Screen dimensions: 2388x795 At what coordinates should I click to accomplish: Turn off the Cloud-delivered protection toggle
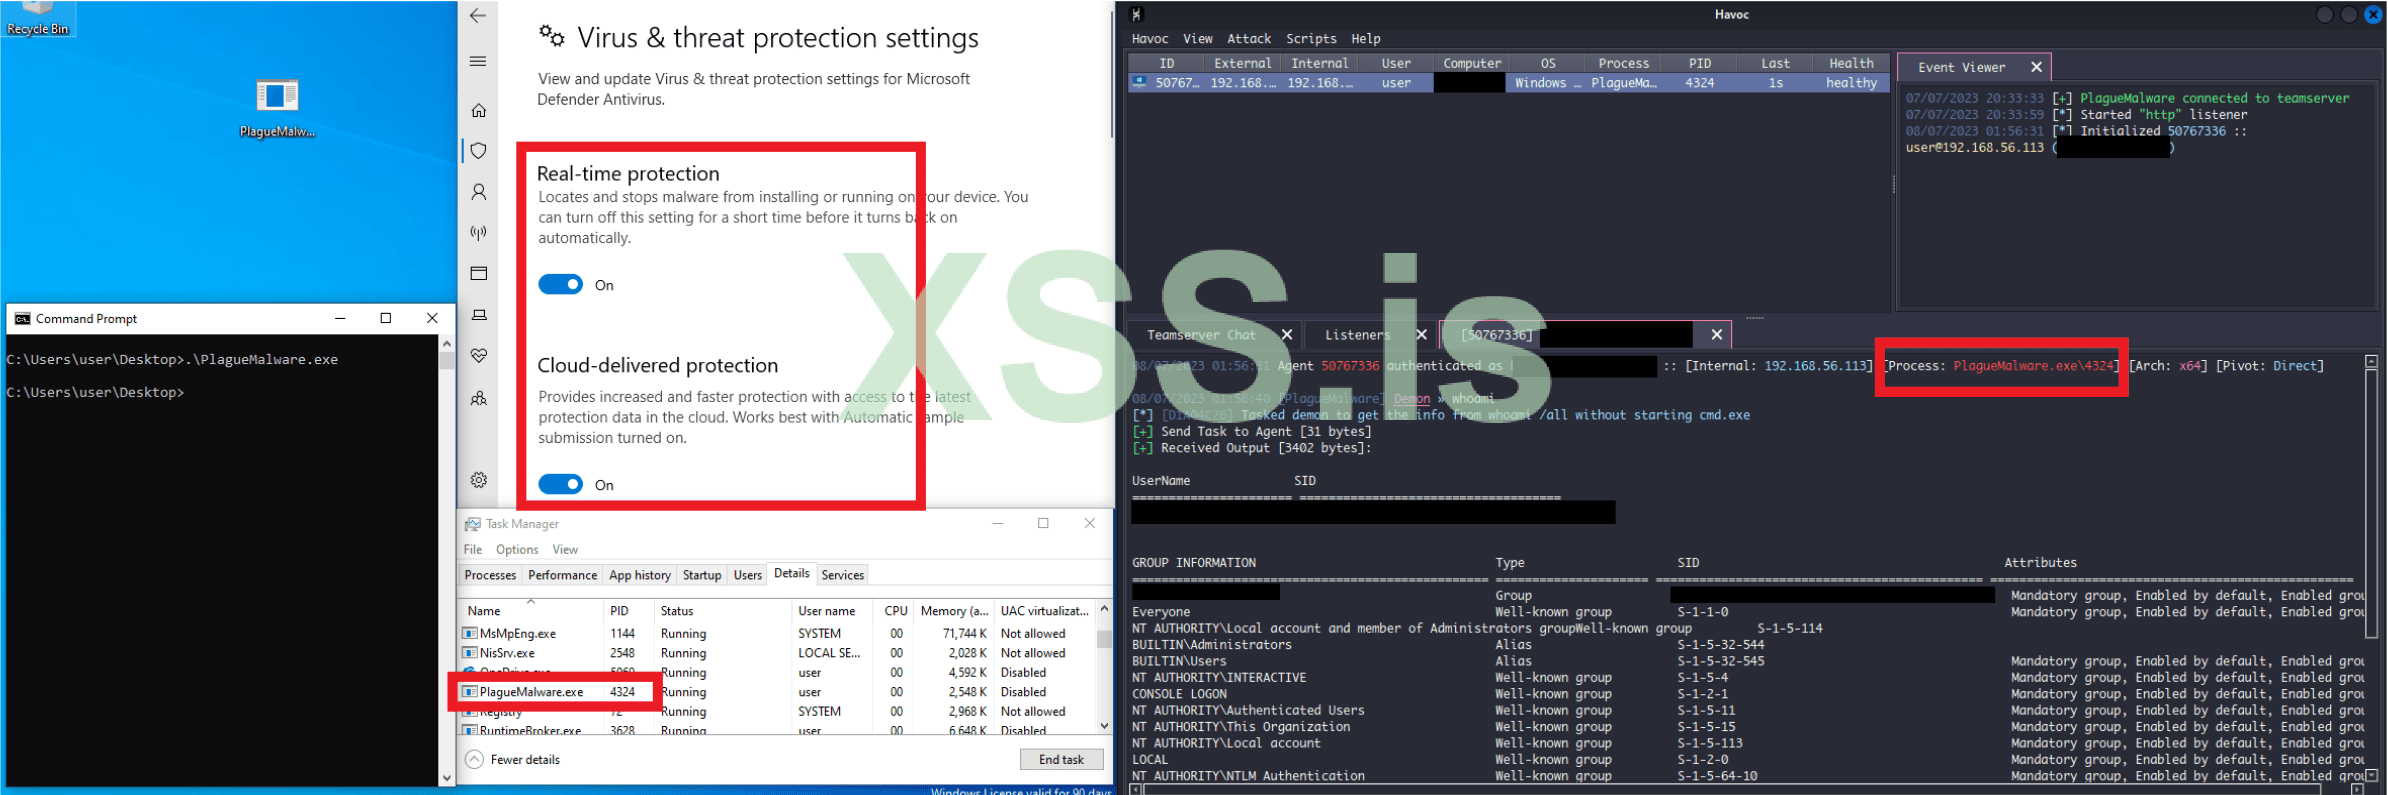click(560, 485)
